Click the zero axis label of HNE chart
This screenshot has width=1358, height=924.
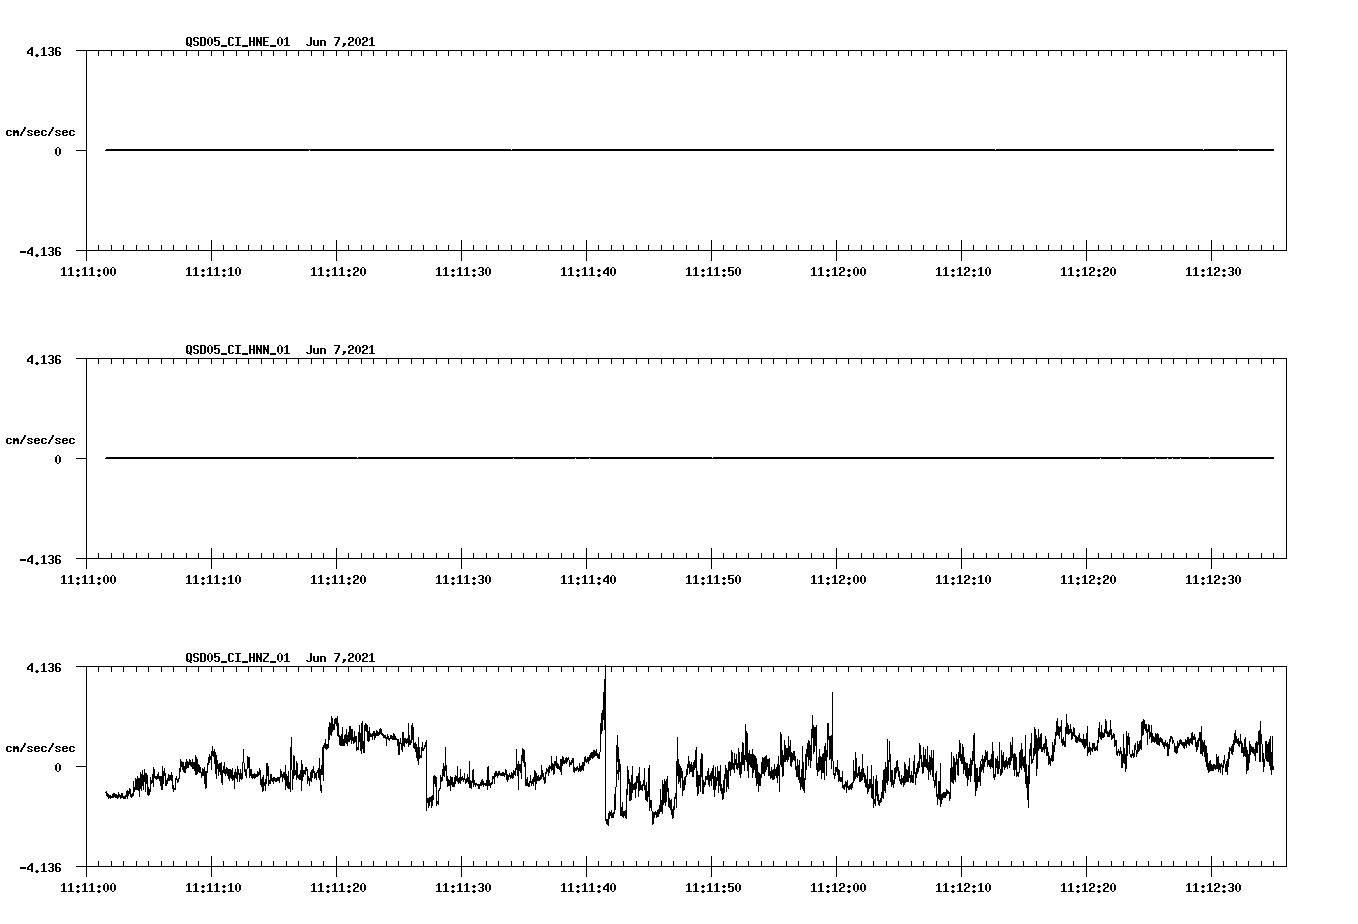point(58,151)
